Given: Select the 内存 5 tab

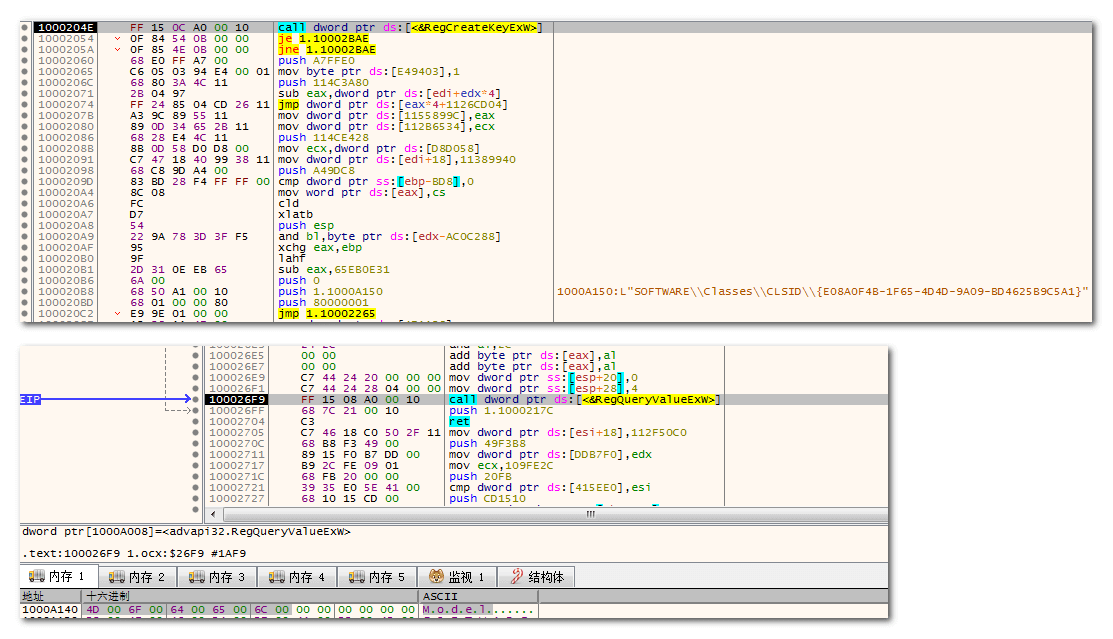Looking at the screenshot, I should (x=378, y=577).
